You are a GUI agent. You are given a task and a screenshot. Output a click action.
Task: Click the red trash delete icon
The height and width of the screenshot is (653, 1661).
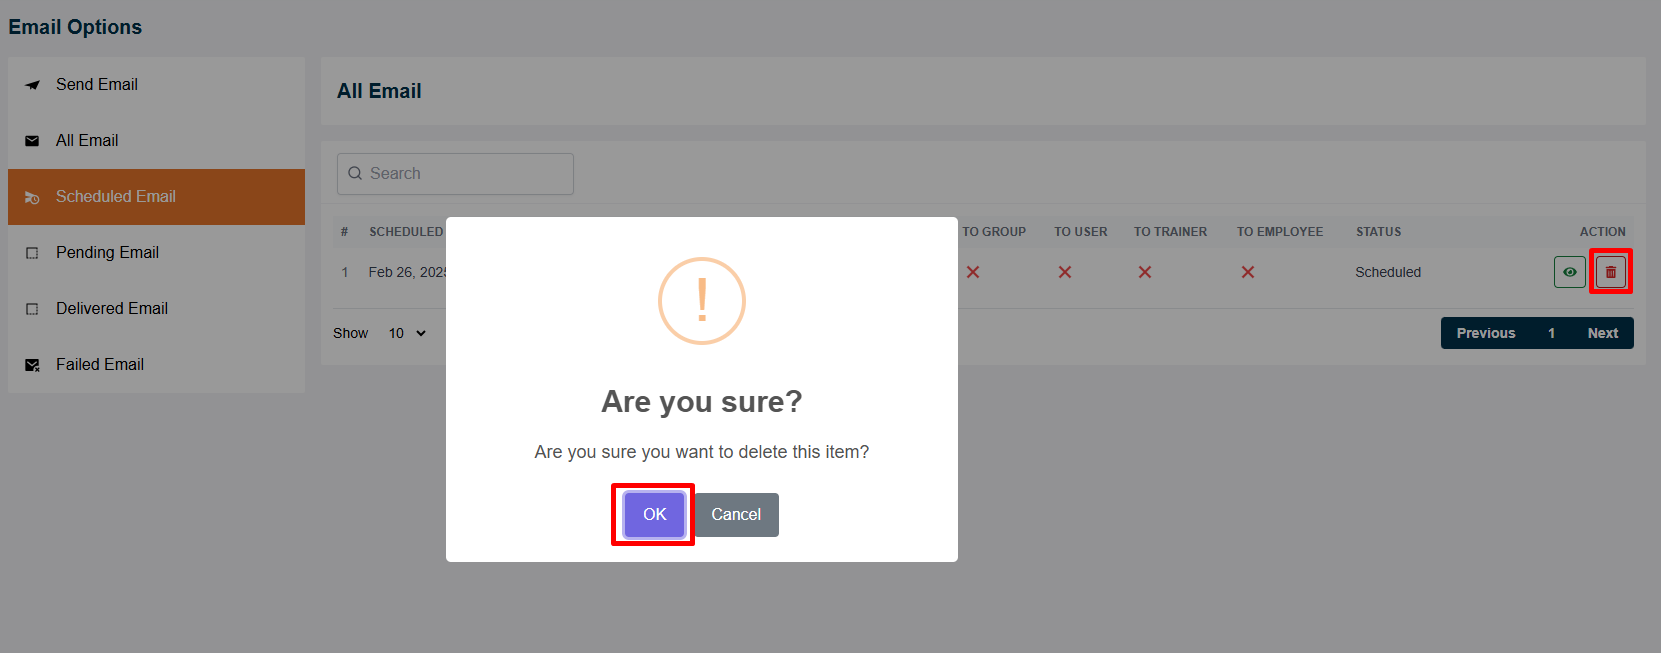click(x=1610, y=272)
